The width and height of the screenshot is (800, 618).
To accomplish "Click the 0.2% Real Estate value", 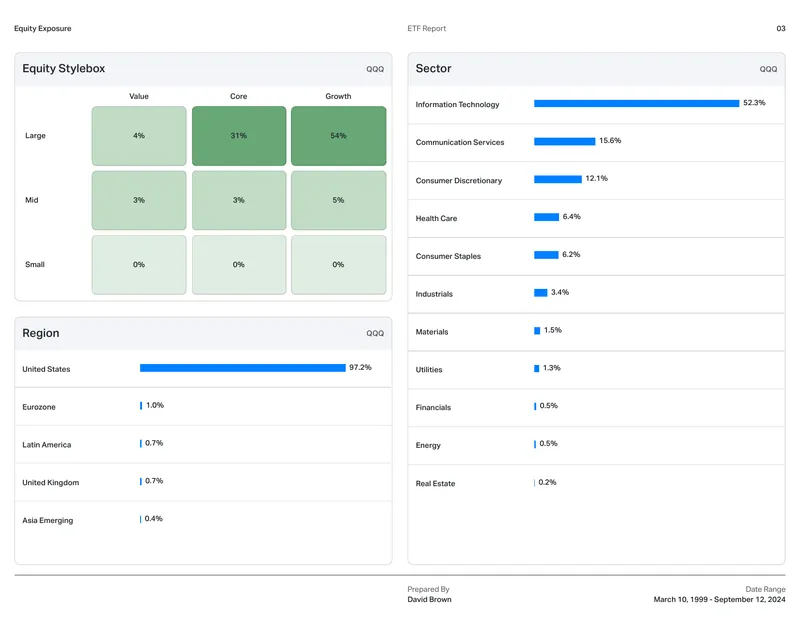I will (547, 482).
